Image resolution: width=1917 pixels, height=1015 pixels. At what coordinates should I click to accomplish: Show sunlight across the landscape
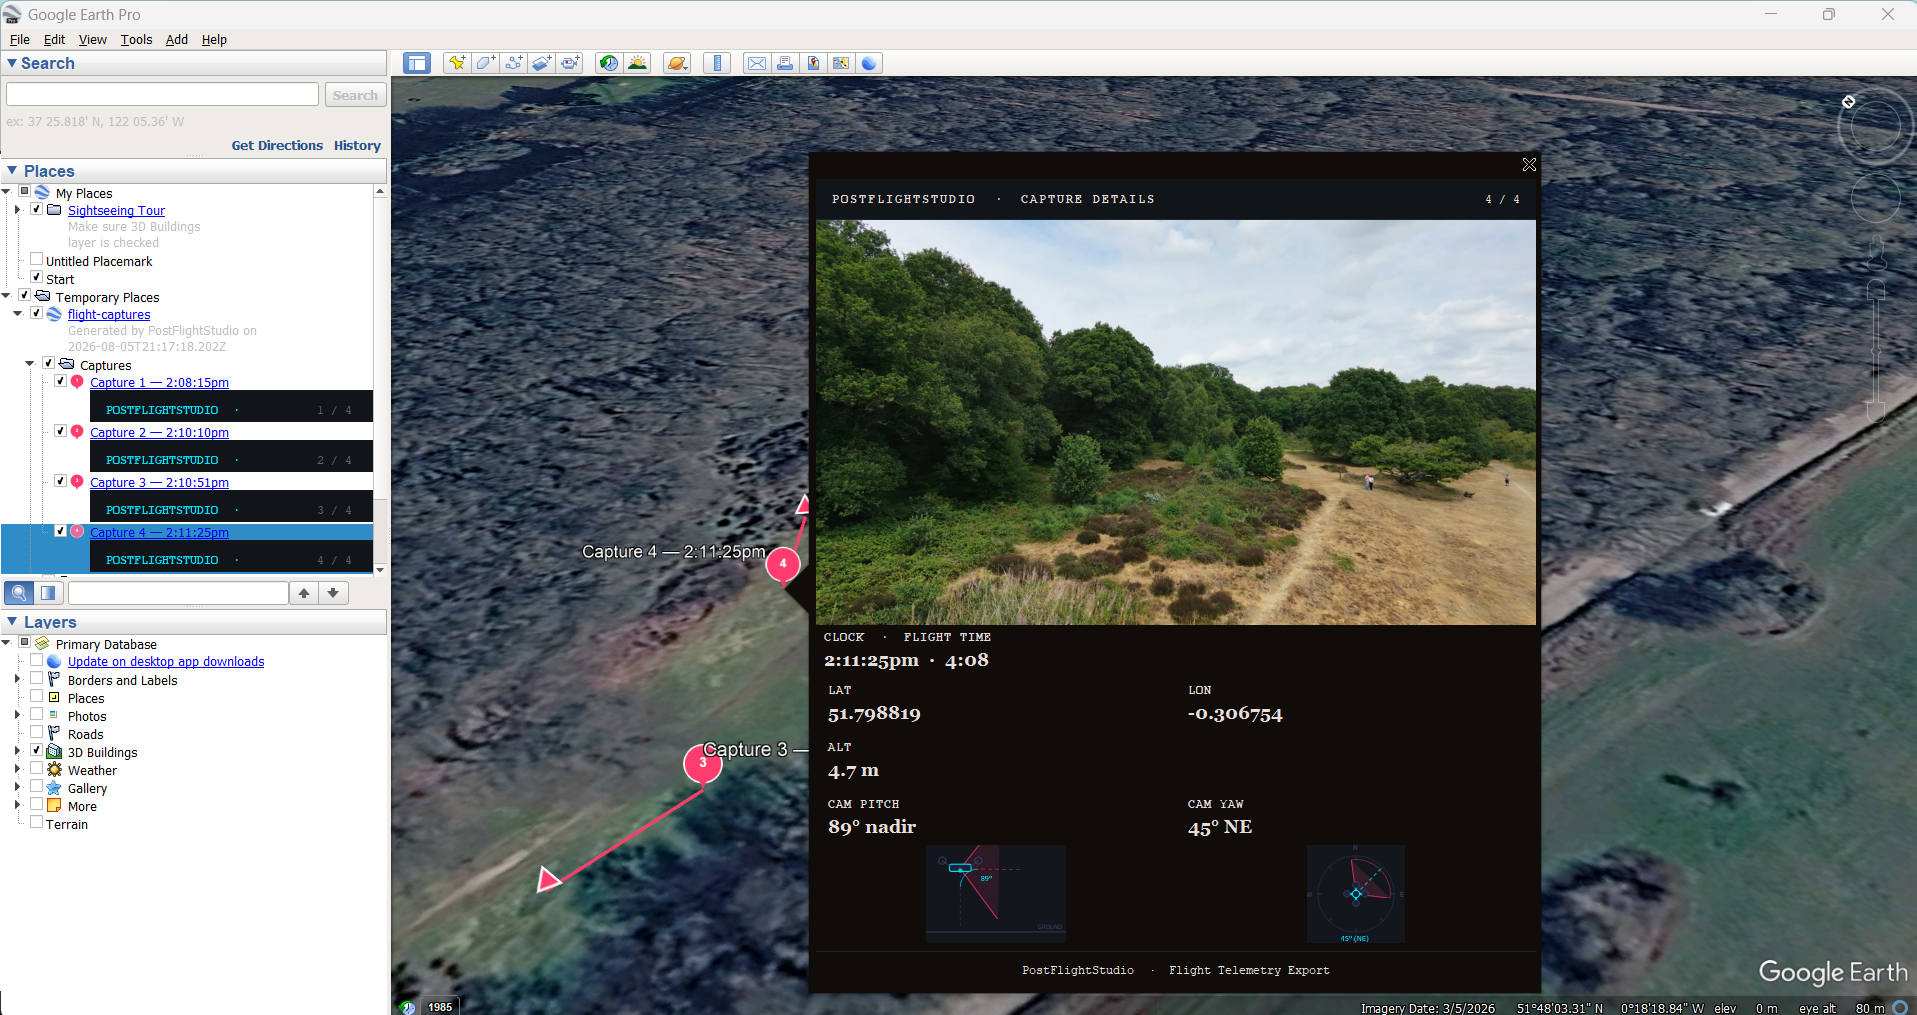point(637,63)
